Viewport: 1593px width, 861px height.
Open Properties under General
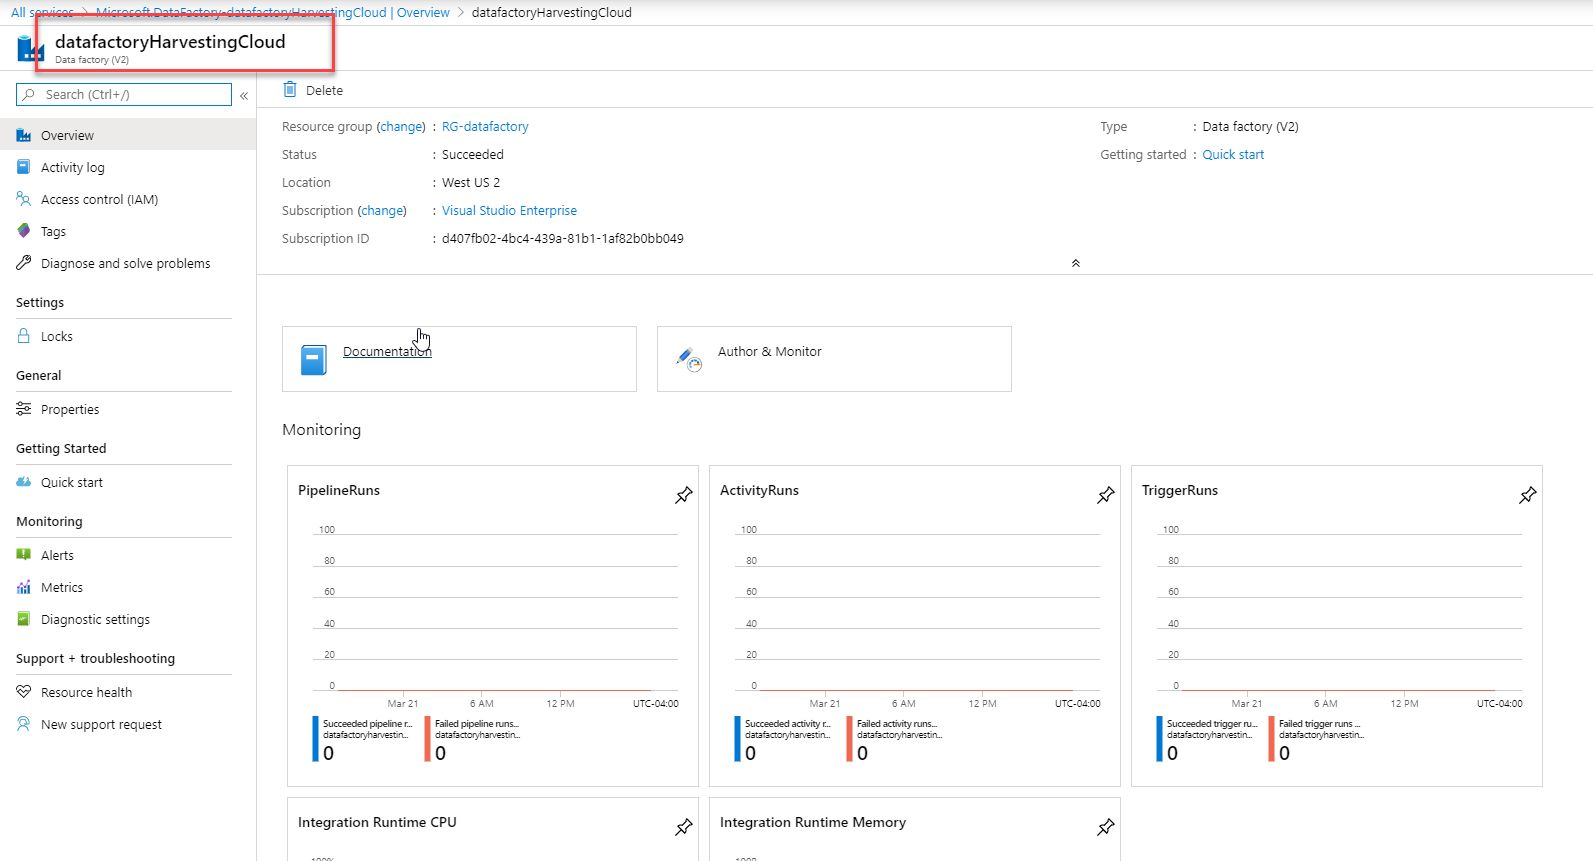click(128, 409)
